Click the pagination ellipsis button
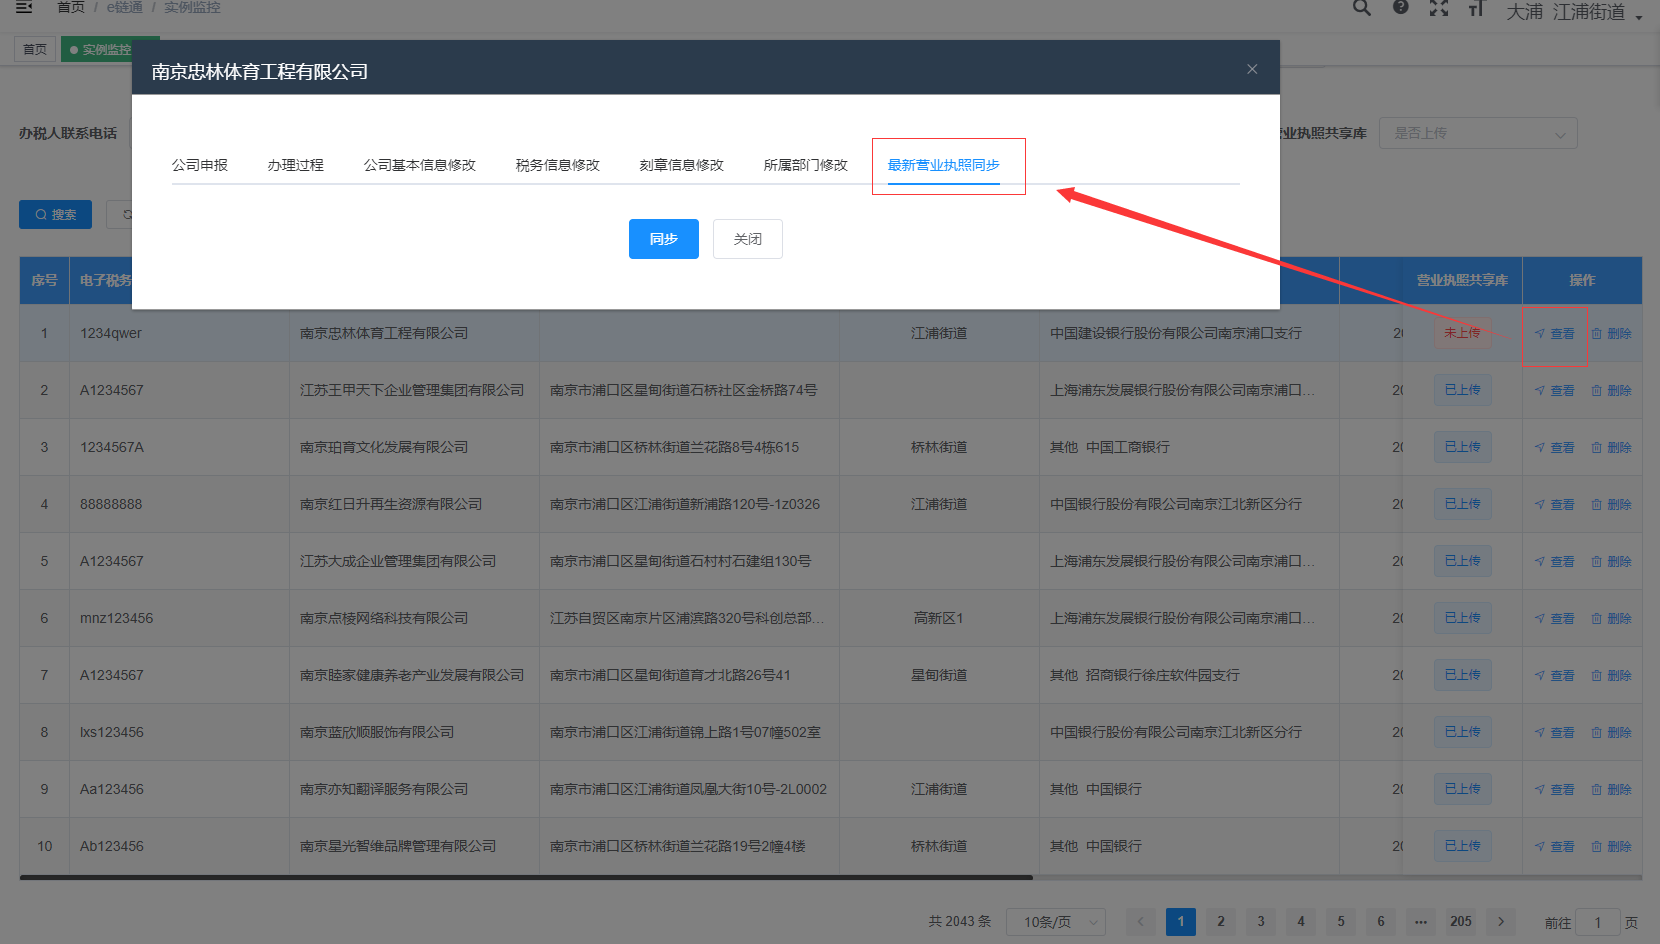 pyautogui.click(x=1421, y=922)
